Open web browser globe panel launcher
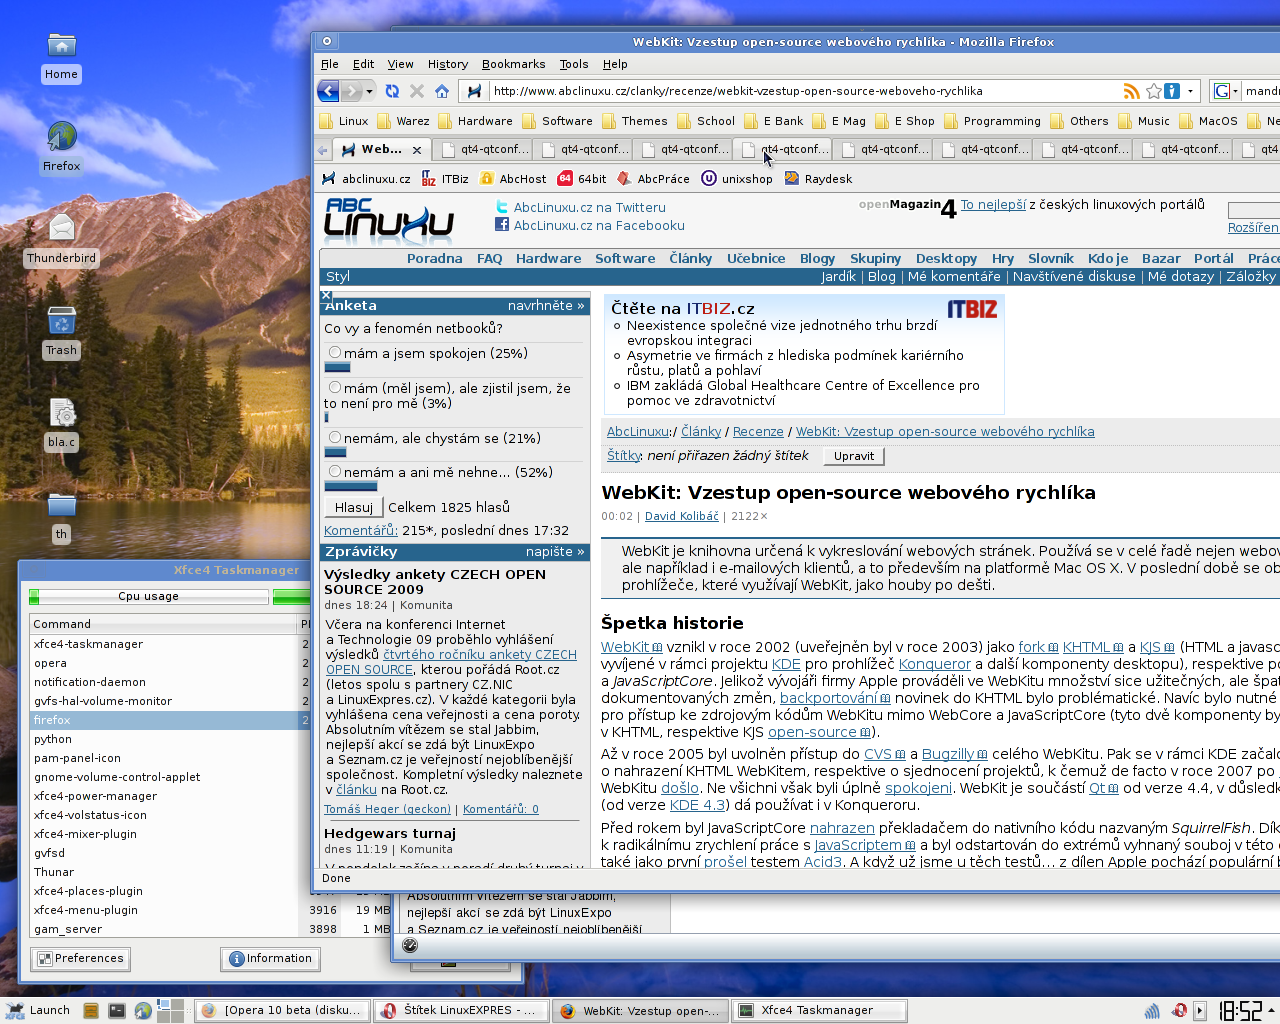The height and width of the screenshot is (1024, 1280). click(143, 1011)
